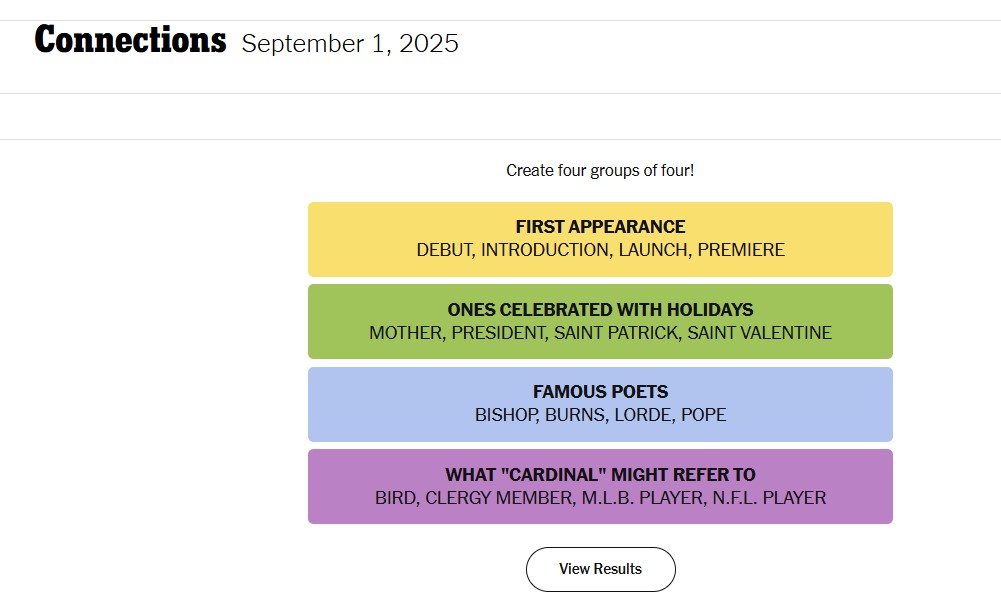Click BISHOP in the blue poets group
Image resolution: width=1001 pixels, height=597 pixels.
coord(505,415)
